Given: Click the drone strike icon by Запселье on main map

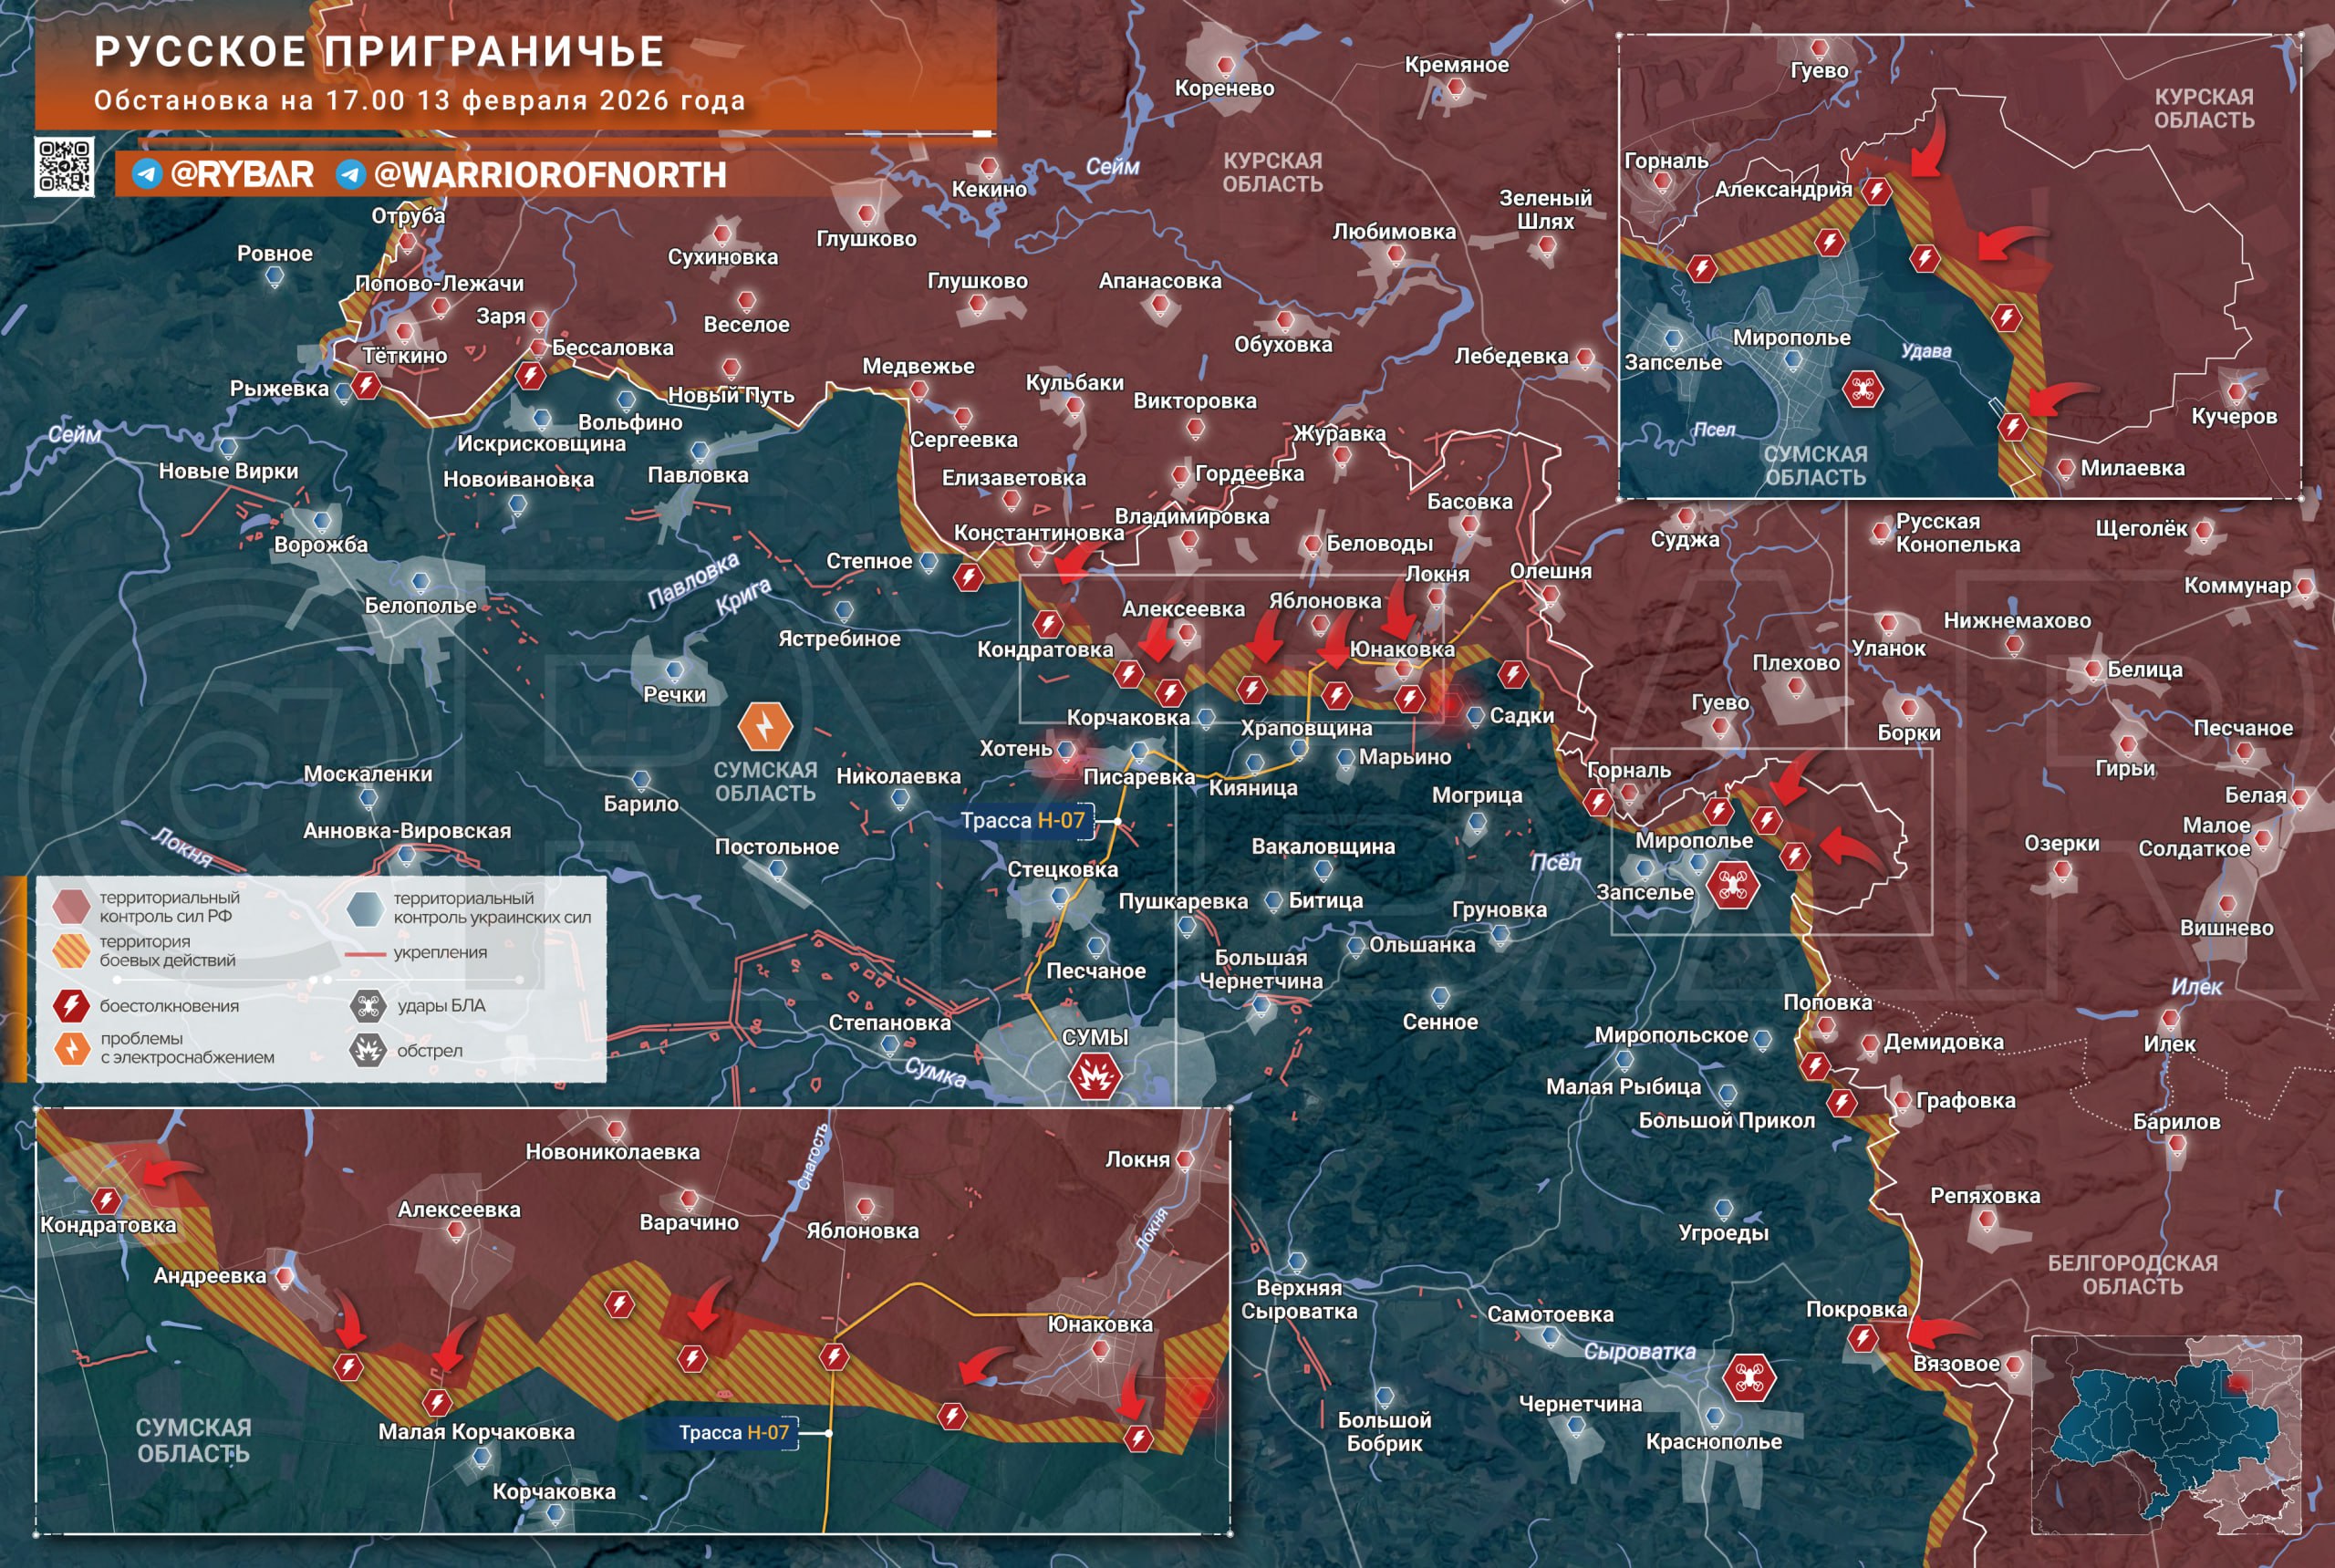Looking at the screenshot, I should [1732, 885].
